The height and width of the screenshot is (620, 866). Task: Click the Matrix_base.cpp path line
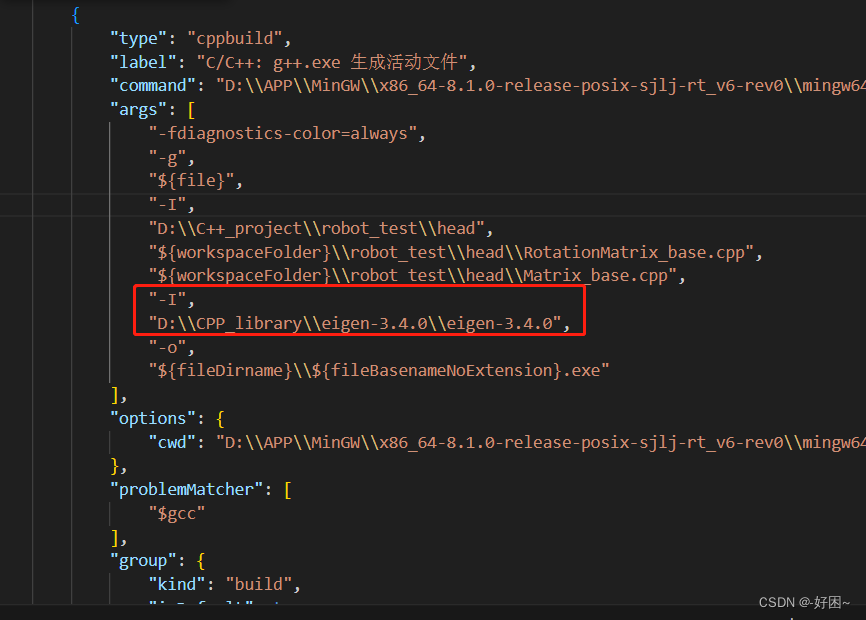[x=417, y=275]
